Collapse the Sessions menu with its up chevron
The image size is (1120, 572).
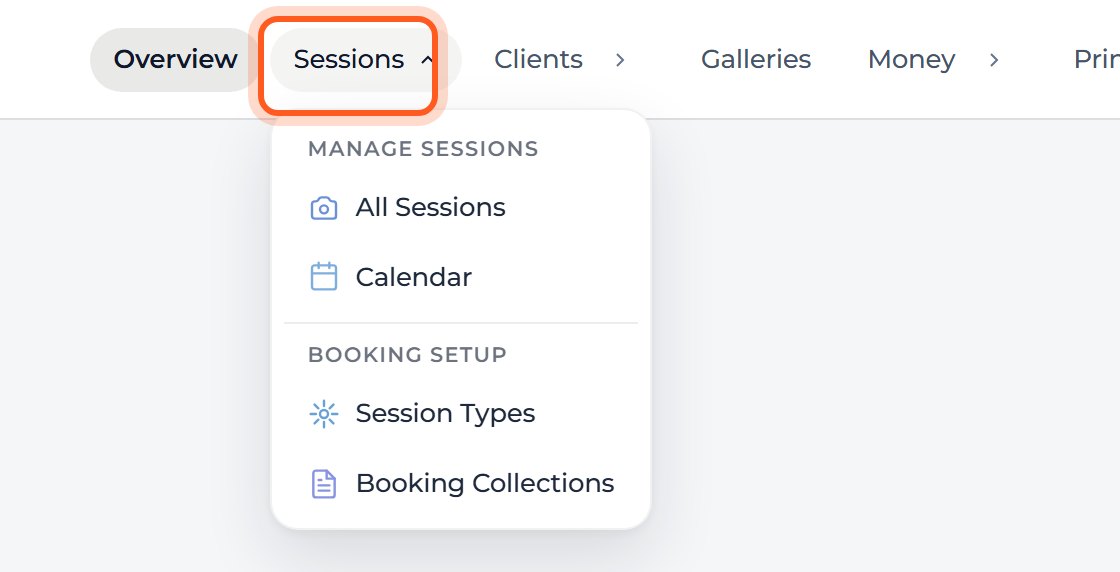(x=427, y=60)
